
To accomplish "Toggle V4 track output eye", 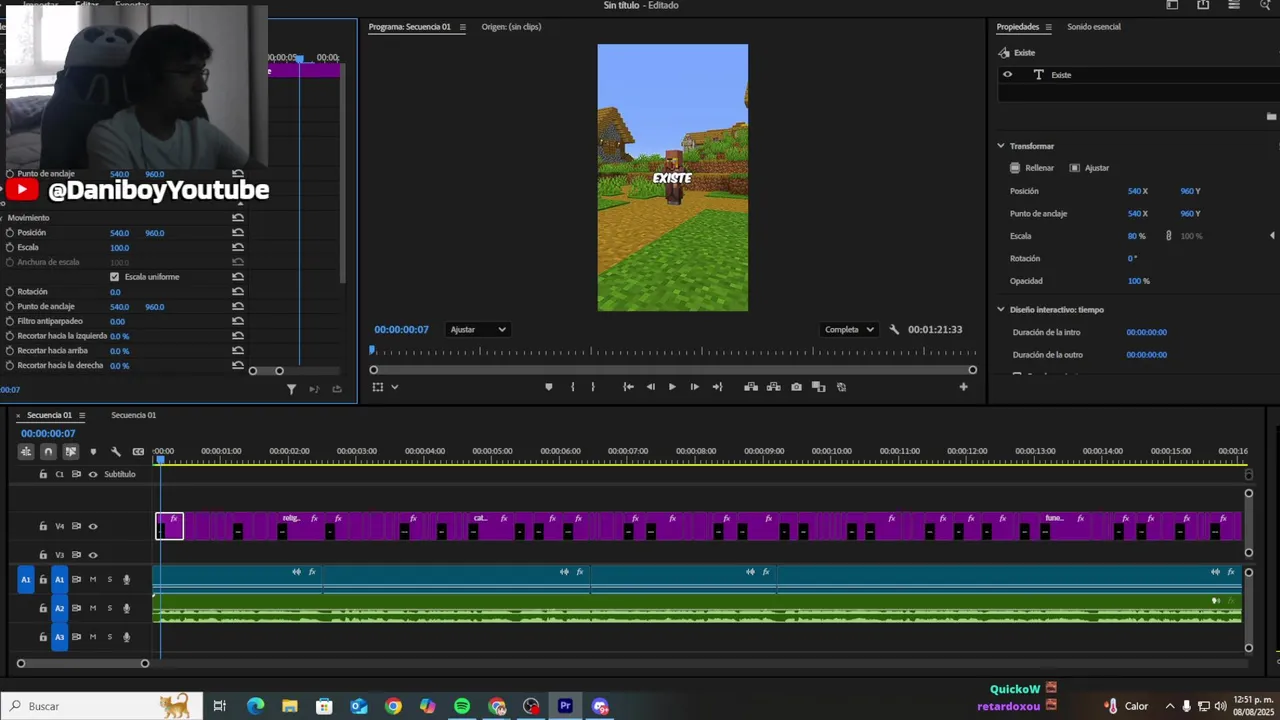I will click(x=93, y=526).
